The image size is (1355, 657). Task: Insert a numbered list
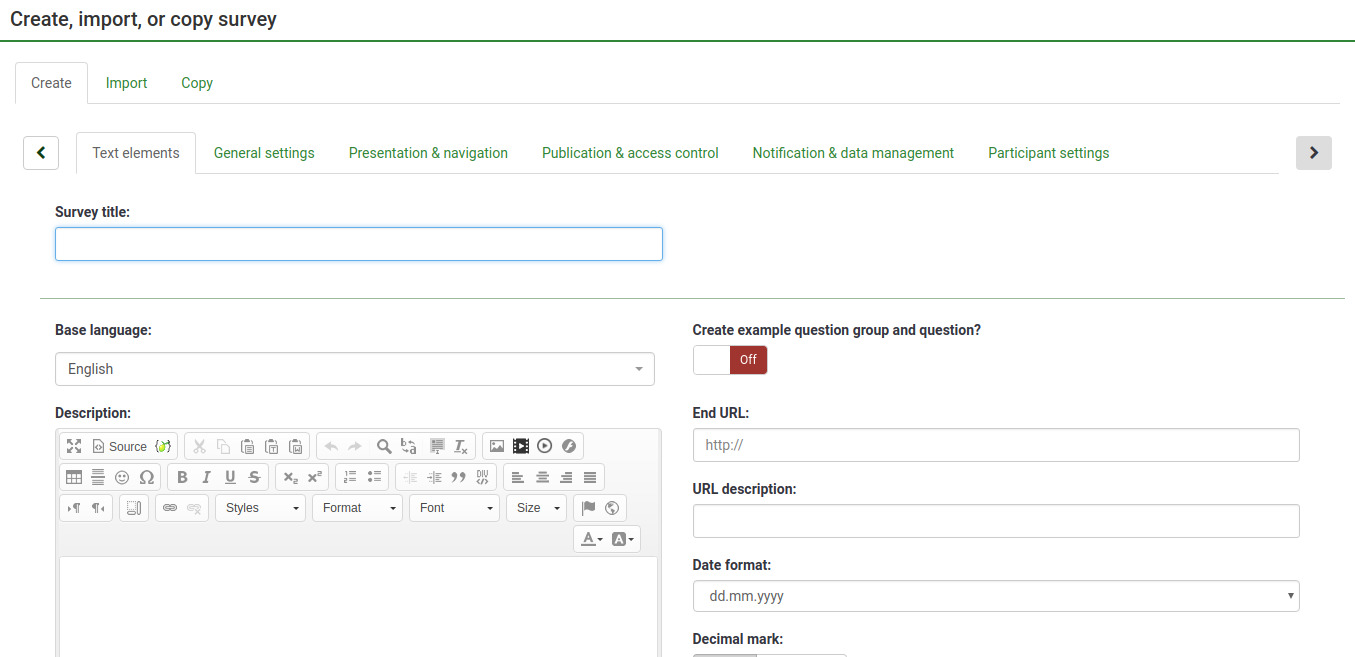(x=350, y=477)
